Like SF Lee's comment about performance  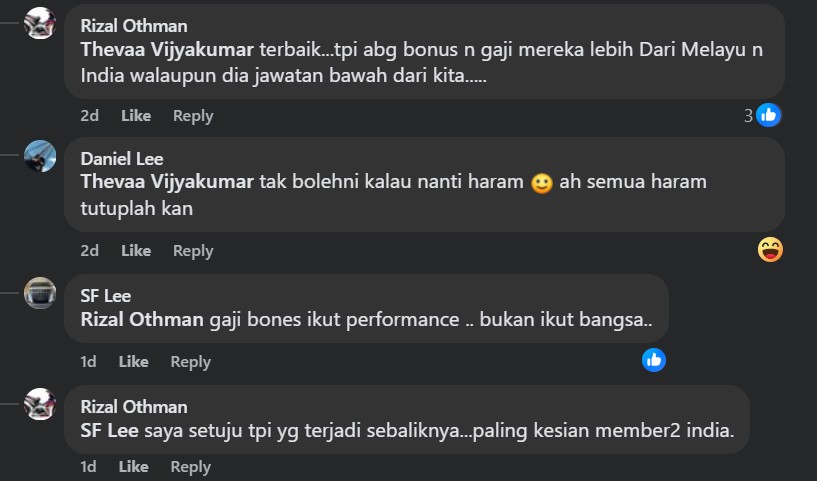[134, 362]
